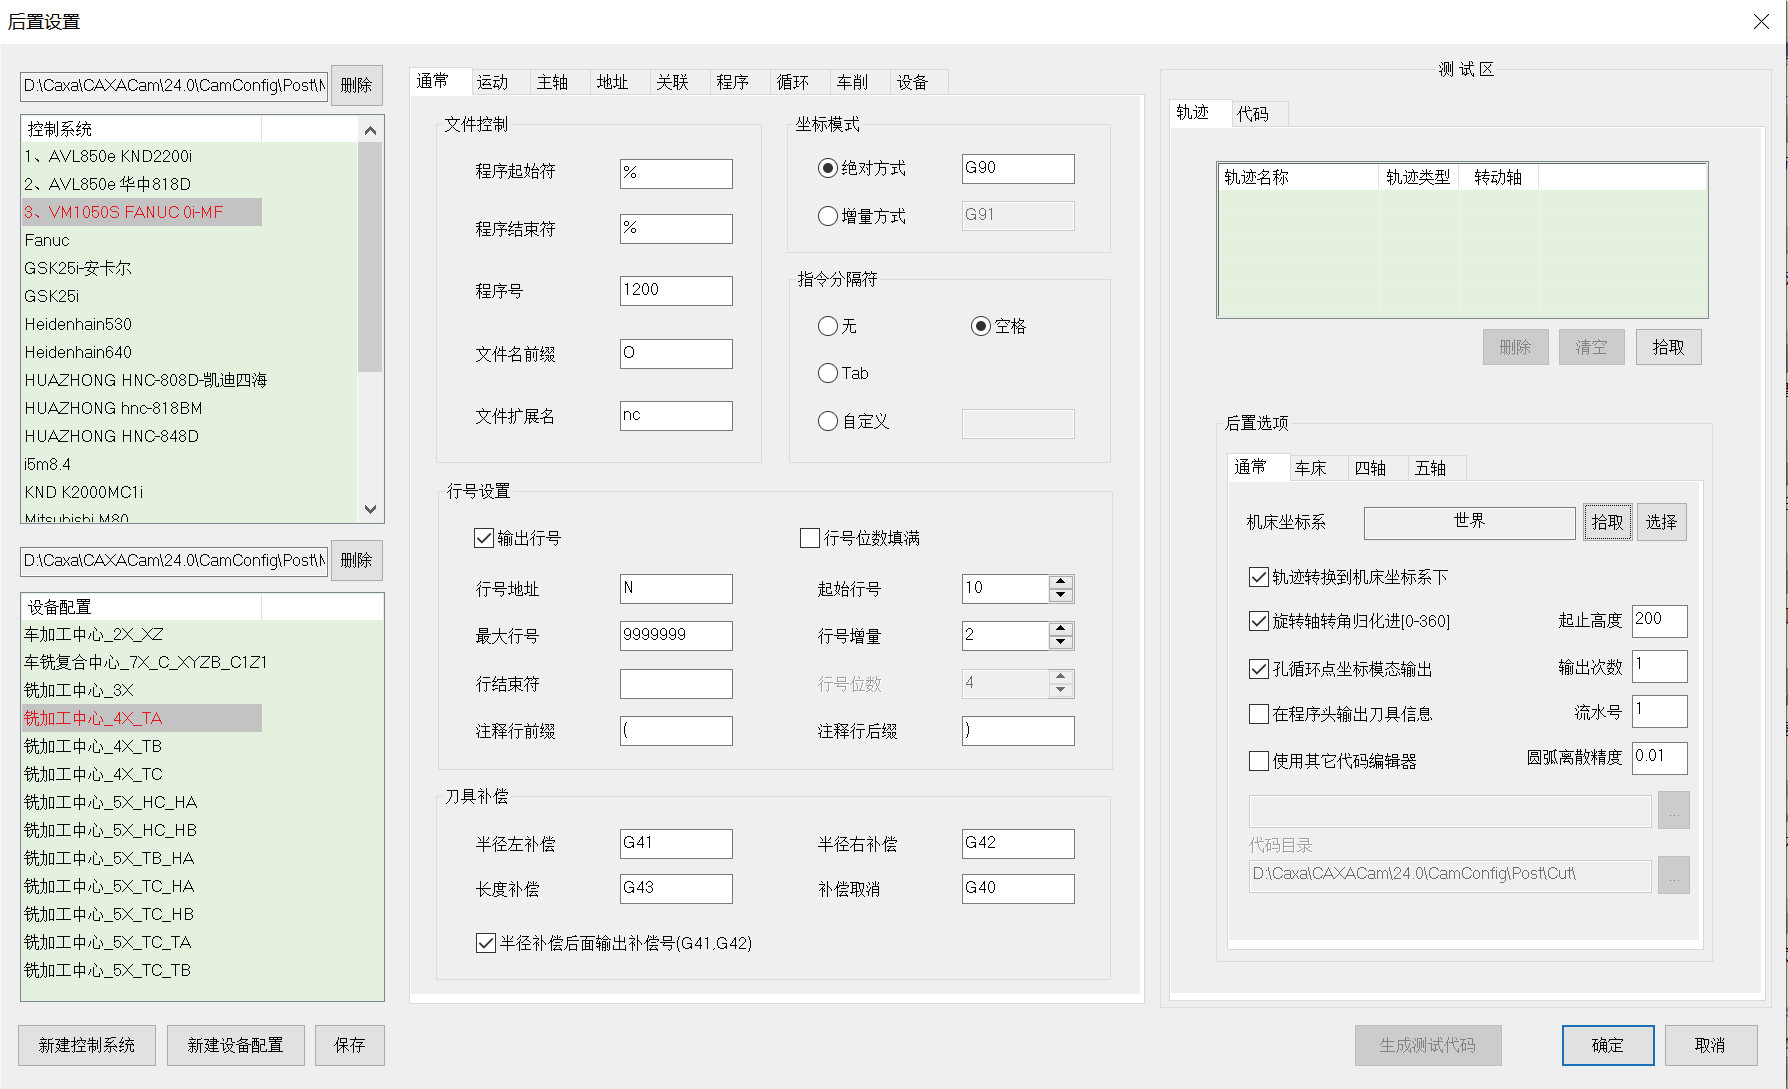This screenshot has width=1788, height=1089.
Task: Enable 在程序头输出刀具信息 option
Action: [x=1259, y=714]
